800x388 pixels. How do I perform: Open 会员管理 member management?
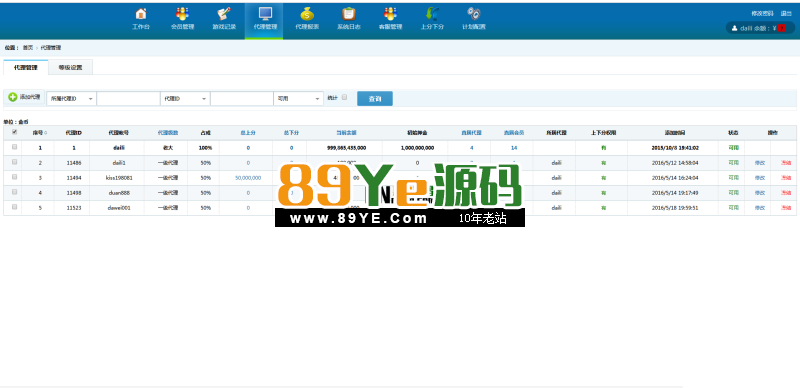point(182,19)
